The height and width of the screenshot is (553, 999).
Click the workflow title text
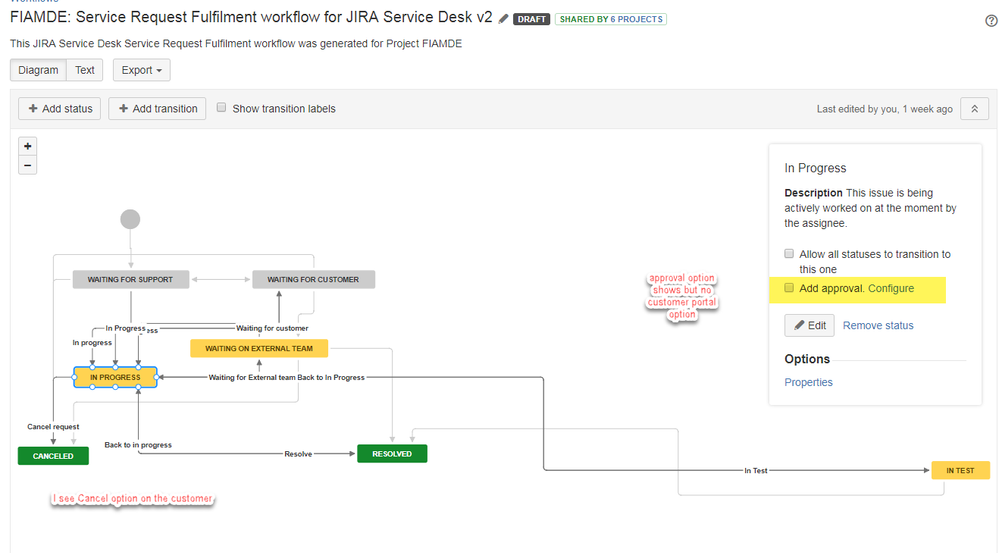coord(251,17)
